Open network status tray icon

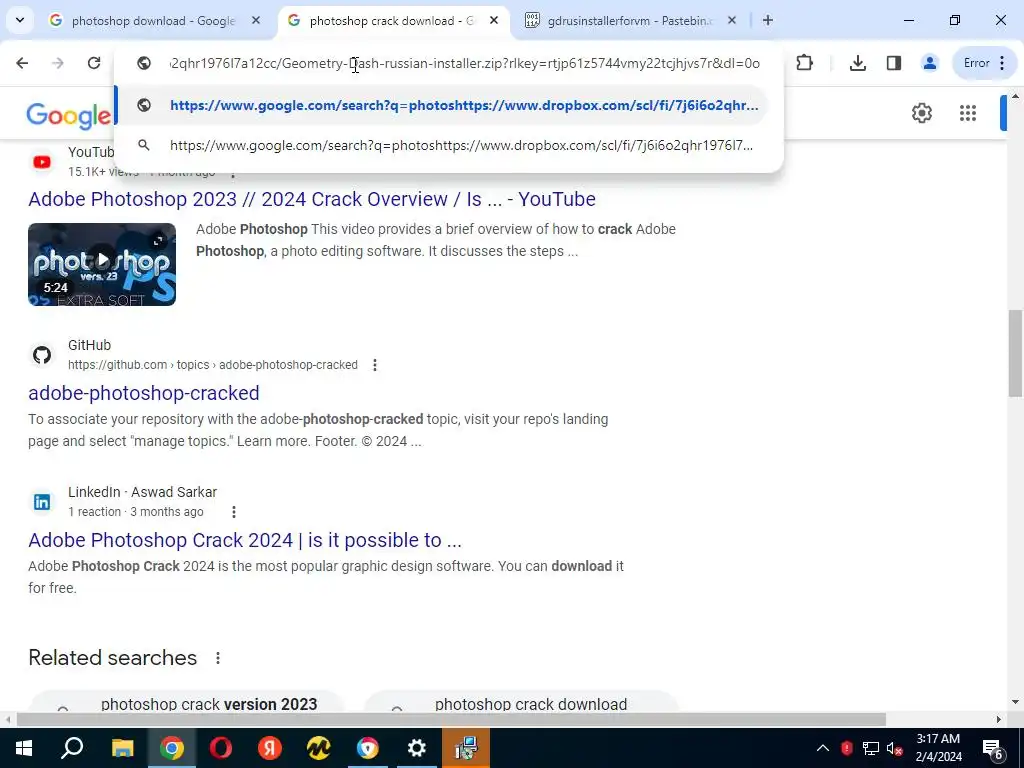coord(871,748)
